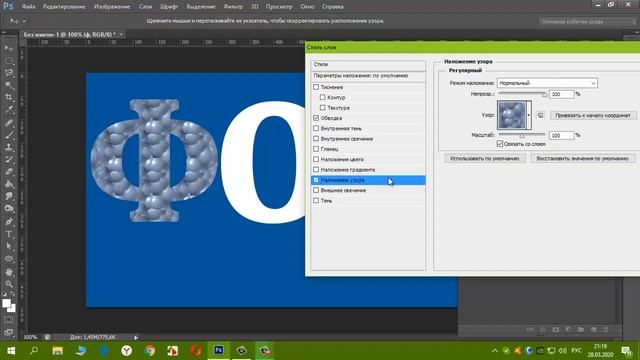Screen dimensions: 640x360
Task: Select the Paint Bucket tool
Action: click(x=9, y=184)
